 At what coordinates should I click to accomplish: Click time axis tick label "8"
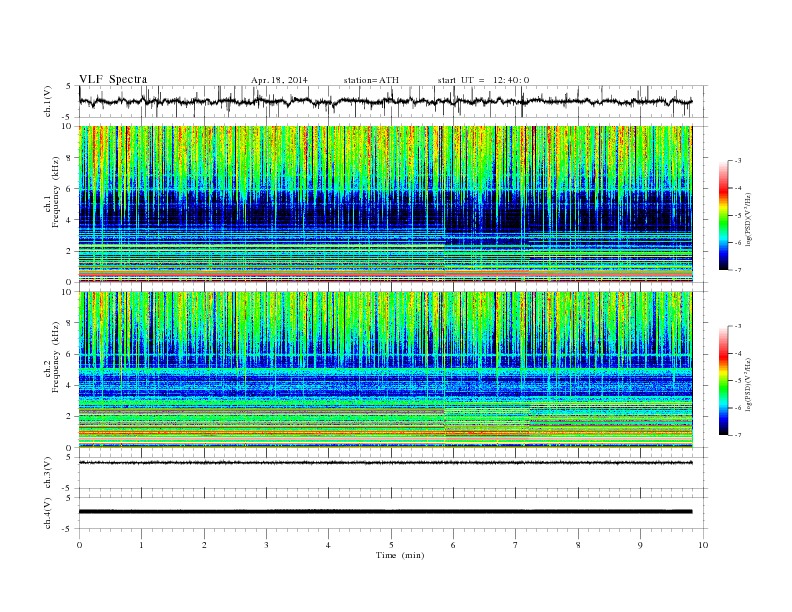click(578, 545)
